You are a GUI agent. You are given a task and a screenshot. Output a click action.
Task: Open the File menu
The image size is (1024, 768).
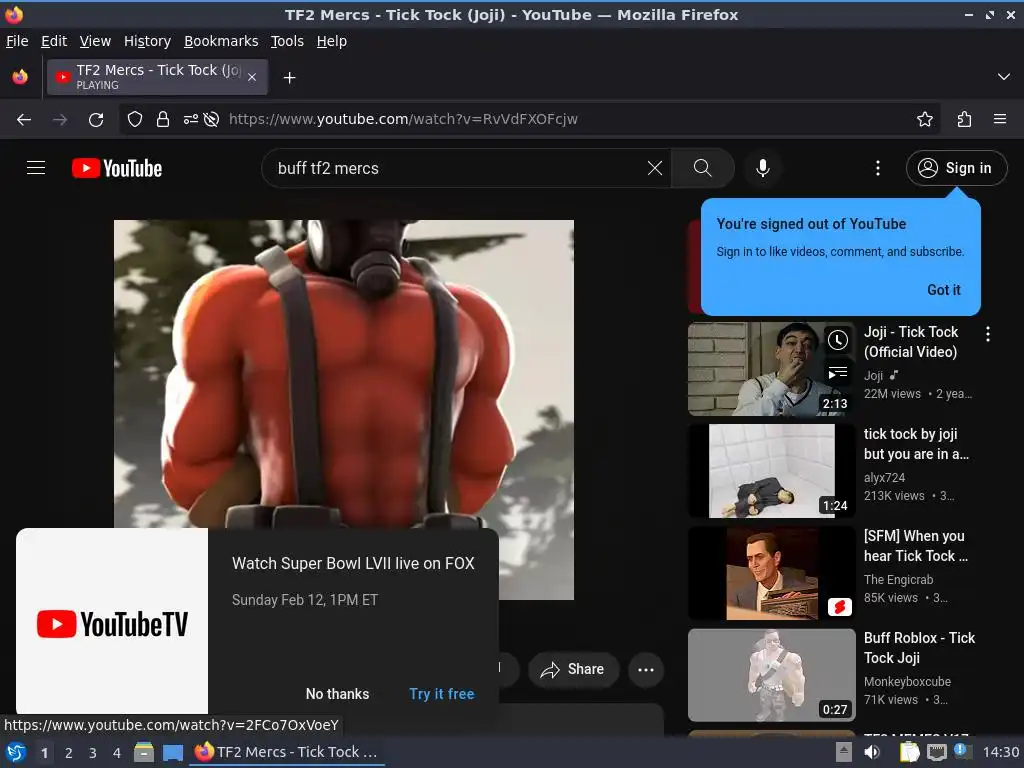[17, 41]
